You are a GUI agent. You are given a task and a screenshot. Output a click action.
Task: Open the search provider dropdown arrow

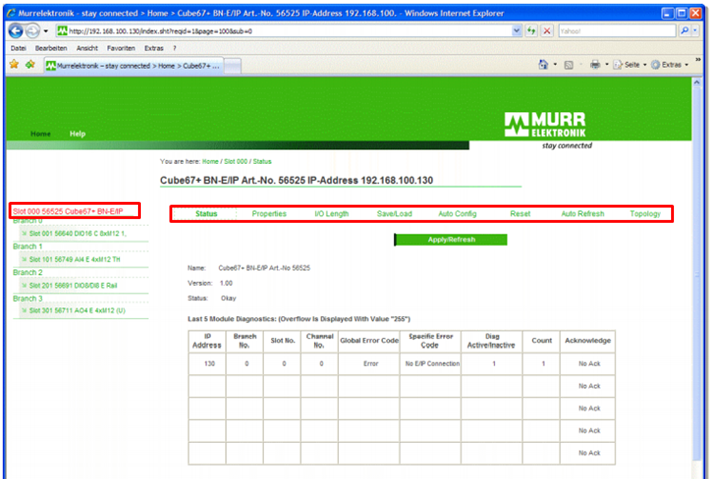click(695, 31)
